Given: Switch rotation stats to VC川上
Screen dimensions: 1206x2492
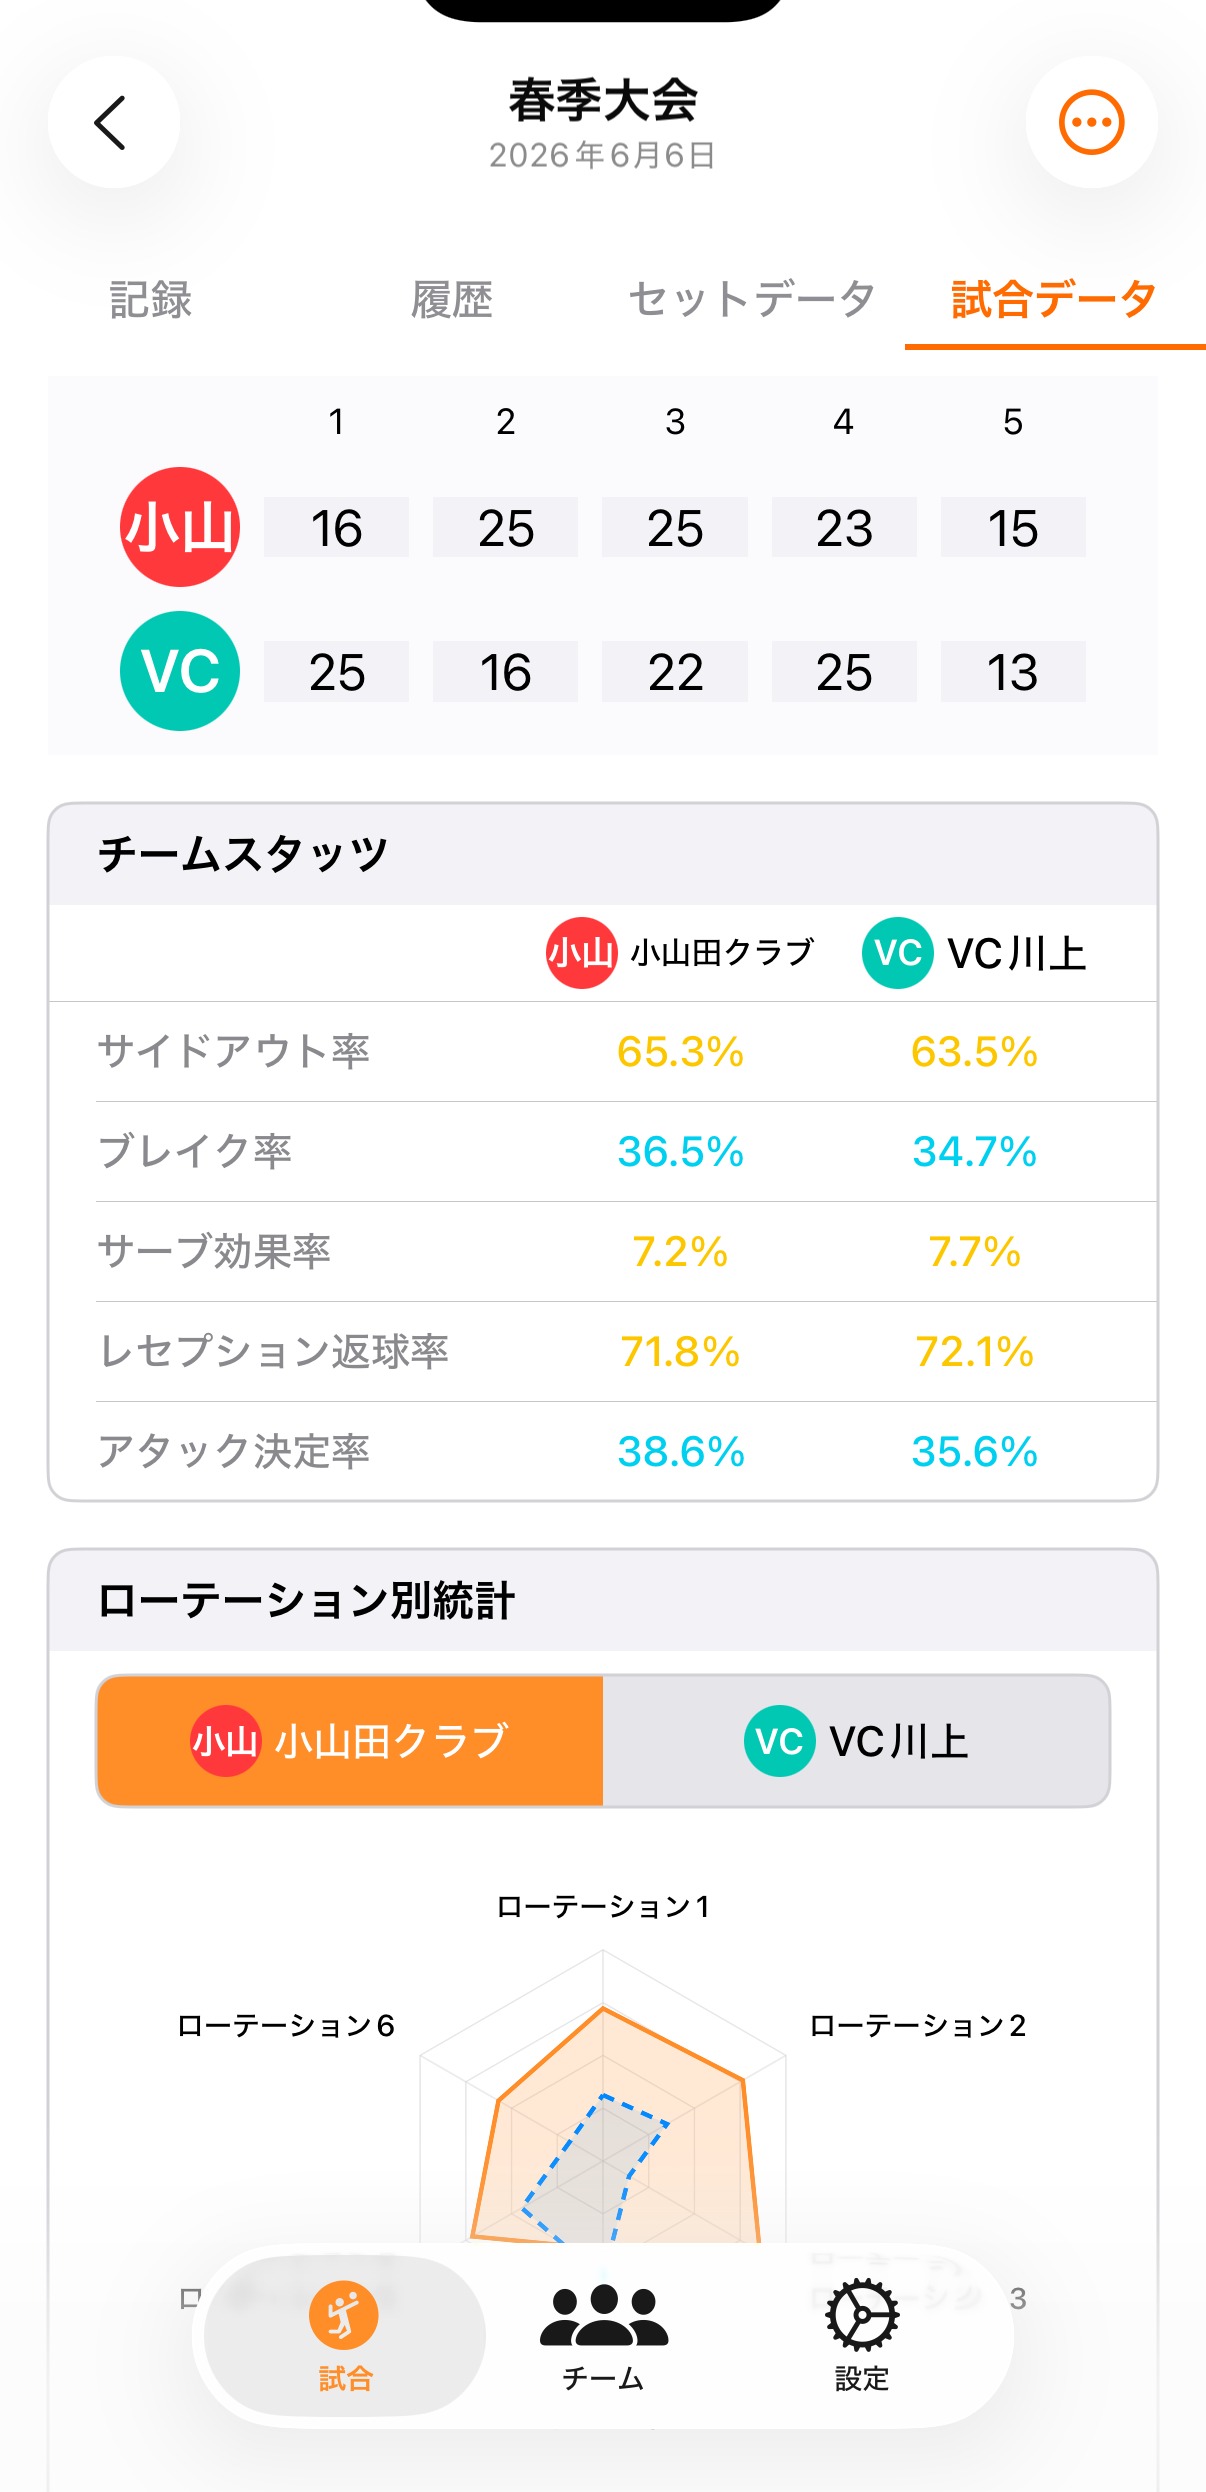Looking at the screenshot, I should click(x=856, y=1741).
